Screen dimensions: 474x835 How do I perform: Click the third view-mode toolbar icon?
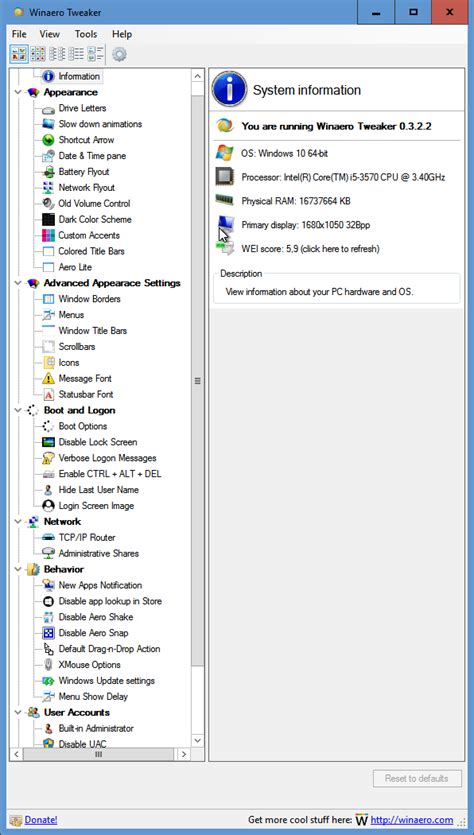(x=57, y=54)
